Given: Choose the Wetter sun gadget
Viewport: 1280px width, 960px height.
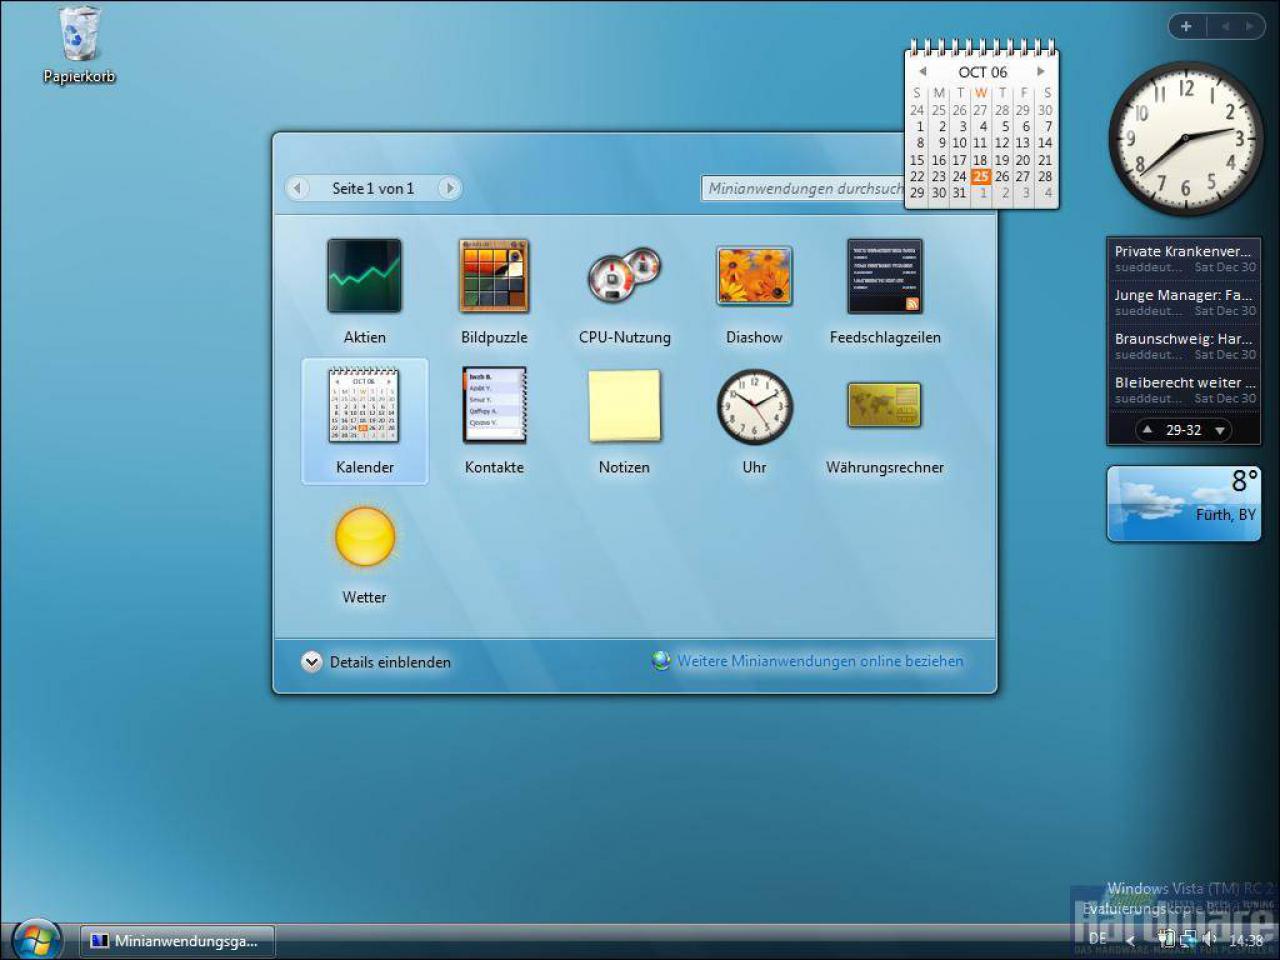Looking at the screenshot, I should tap(364, 536).
